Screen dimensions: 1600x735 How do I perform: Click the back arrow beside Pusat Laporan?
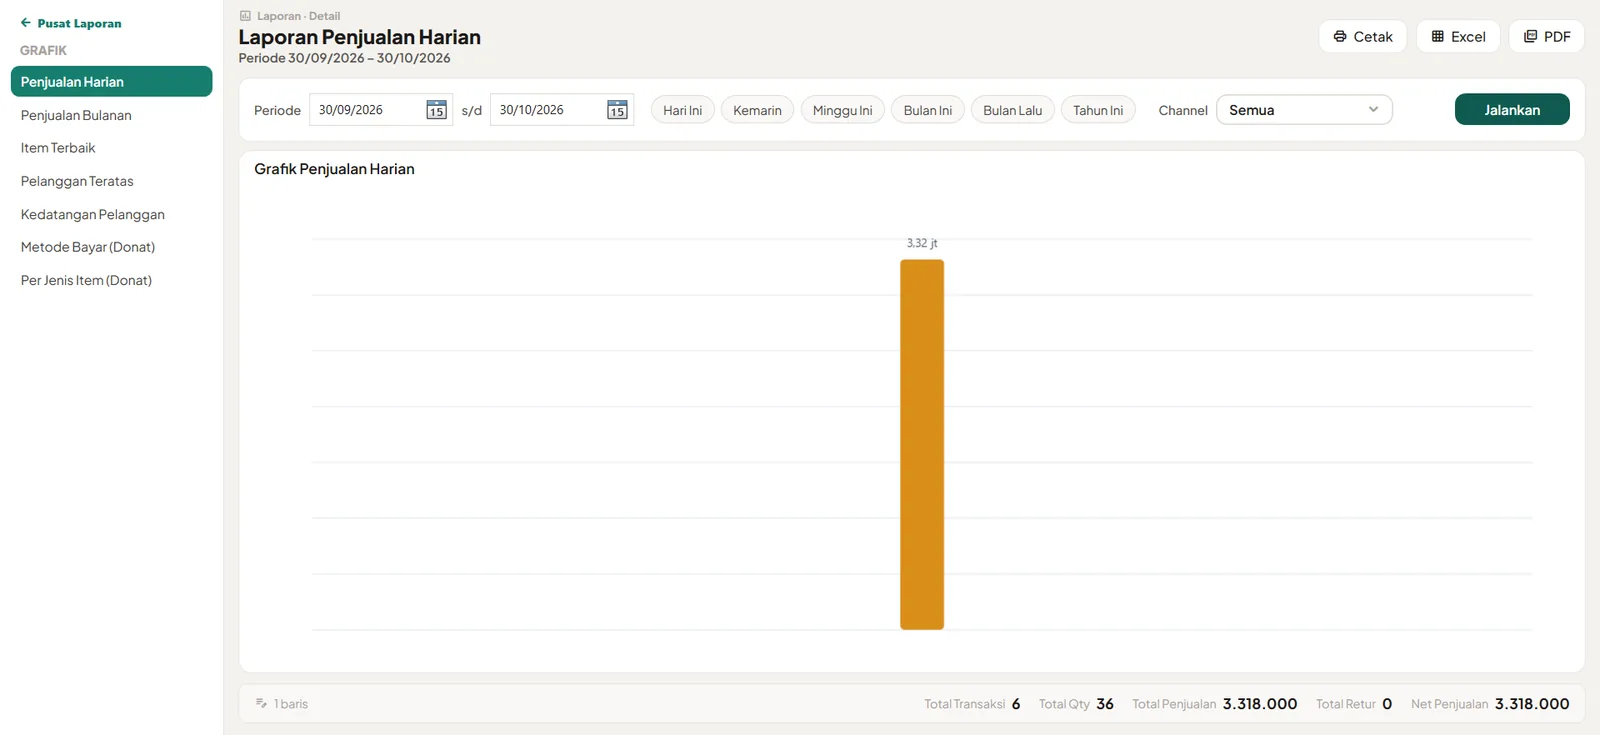click(26, 23)
